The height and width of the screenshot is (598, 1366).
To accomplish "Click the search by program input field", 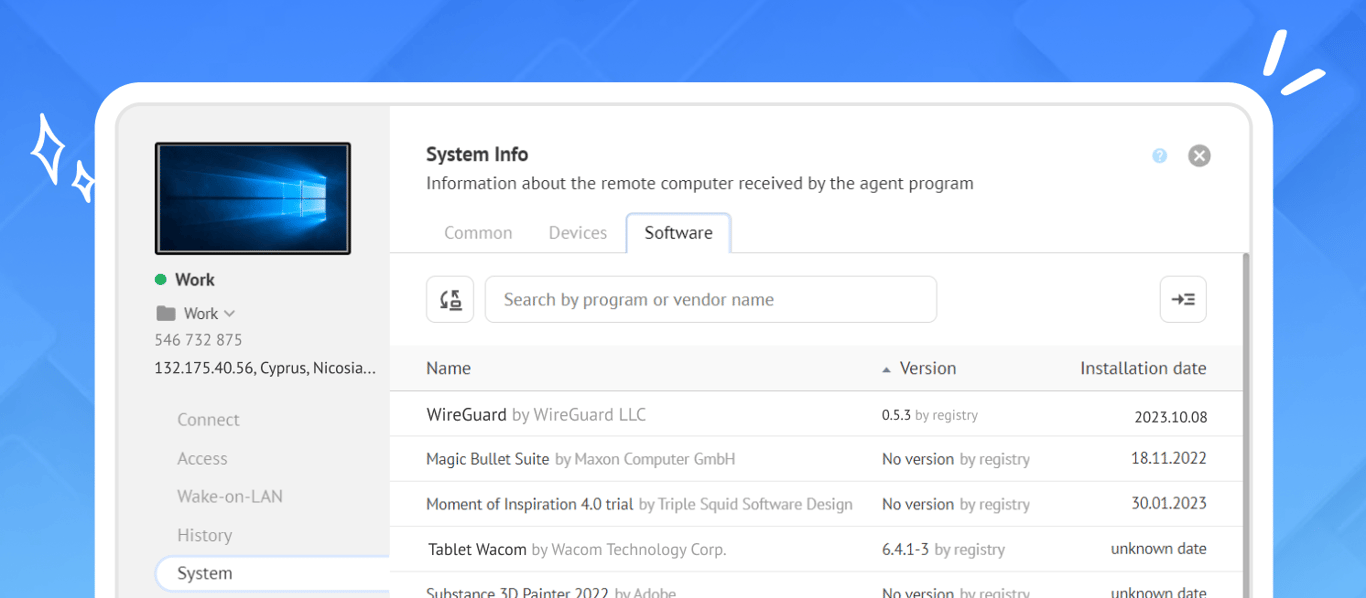I will [x=710, y=299].
